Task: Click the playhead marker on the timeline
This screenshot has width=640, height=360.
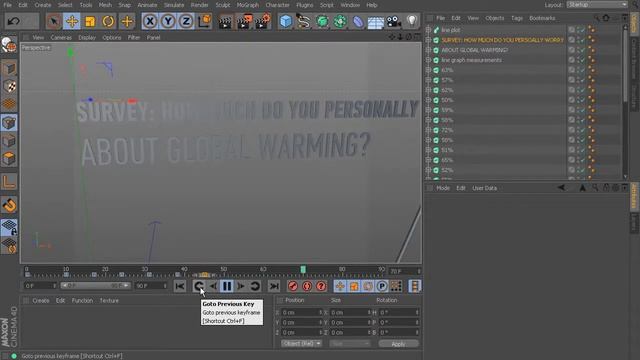Action: [303, 269]
